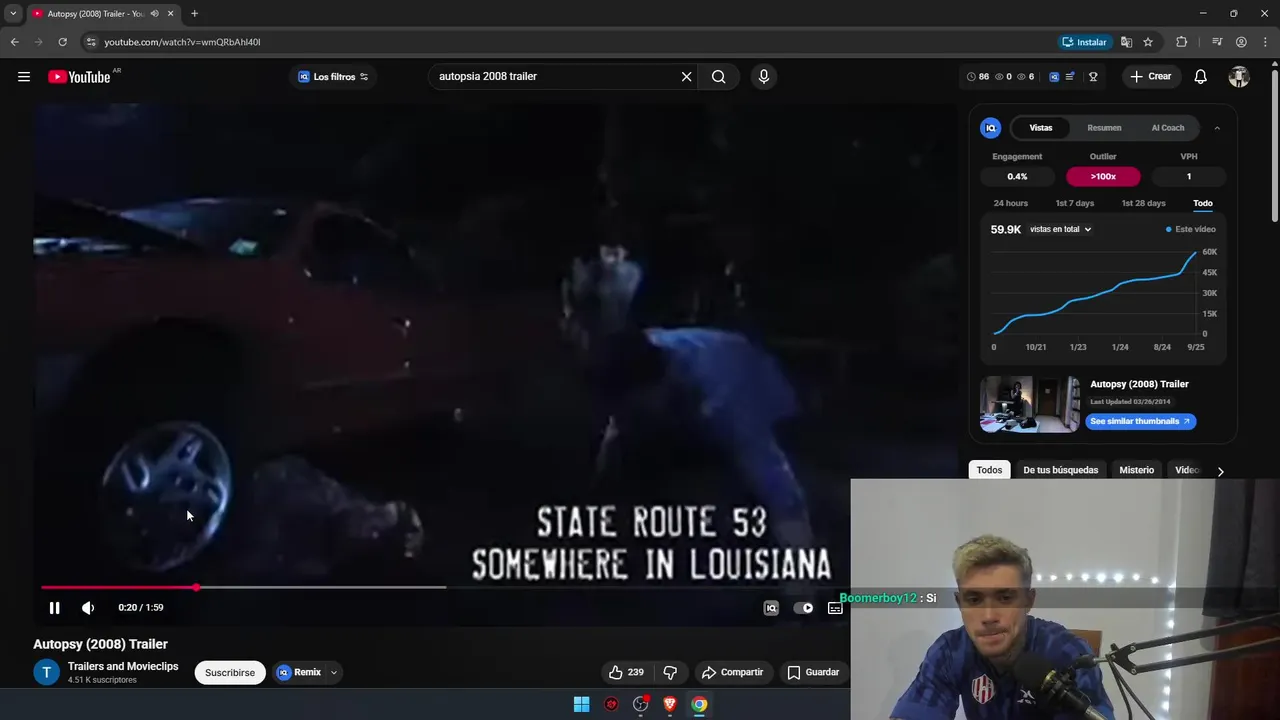Select 1st 28 days range
This screenshot has width=1280, height=720.
tap(1143, 203)
